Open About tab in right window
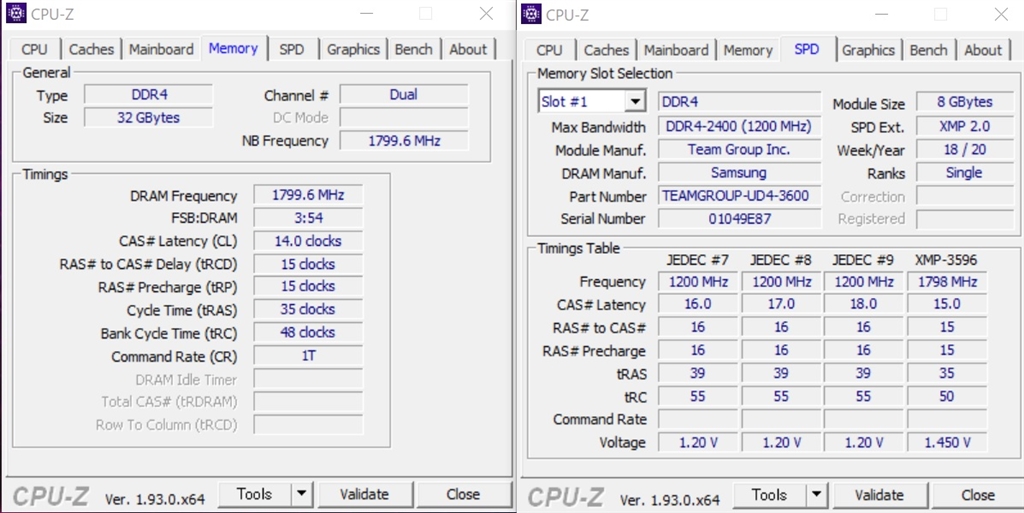 click(983, 50)
